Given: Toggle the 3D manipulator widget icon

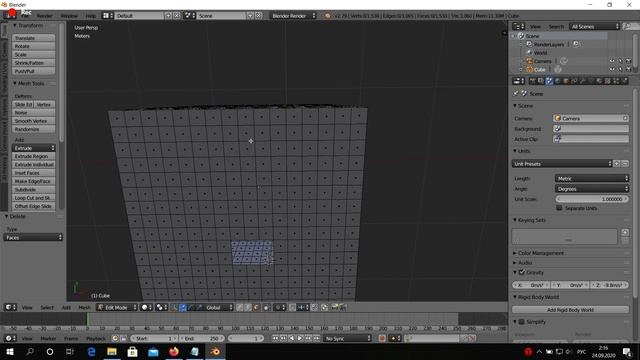Looking at the screenshot, I should point(174,307).
